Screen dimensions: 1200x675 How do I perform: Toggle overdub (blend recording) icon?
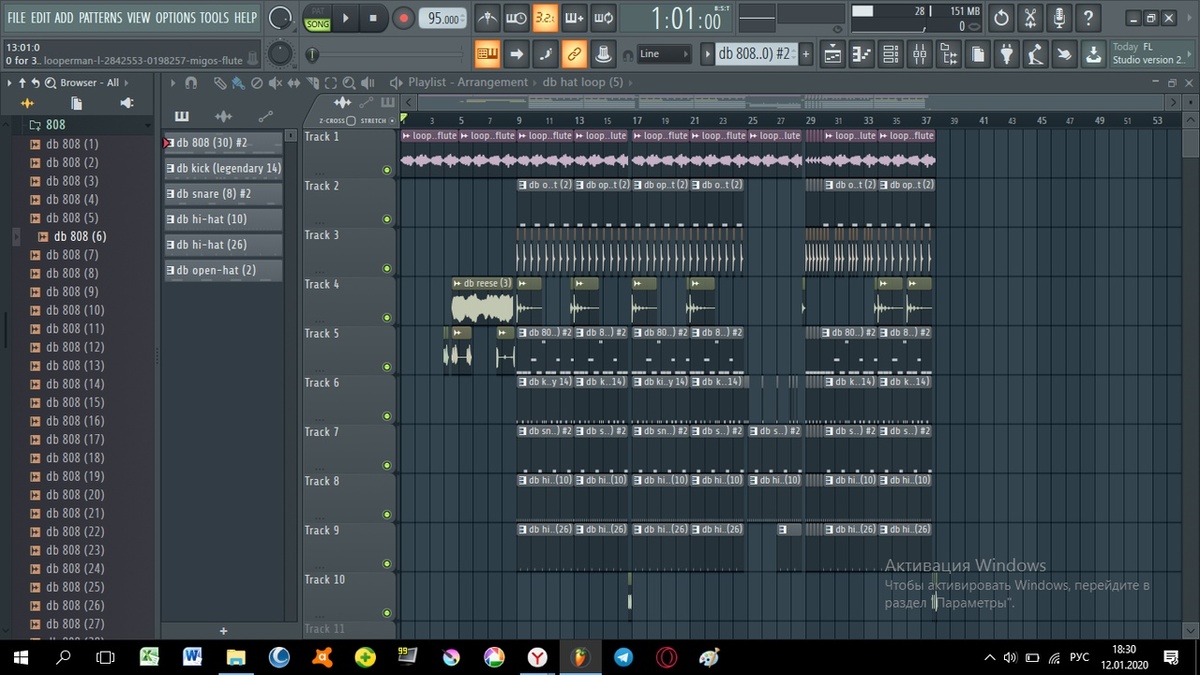574,18
